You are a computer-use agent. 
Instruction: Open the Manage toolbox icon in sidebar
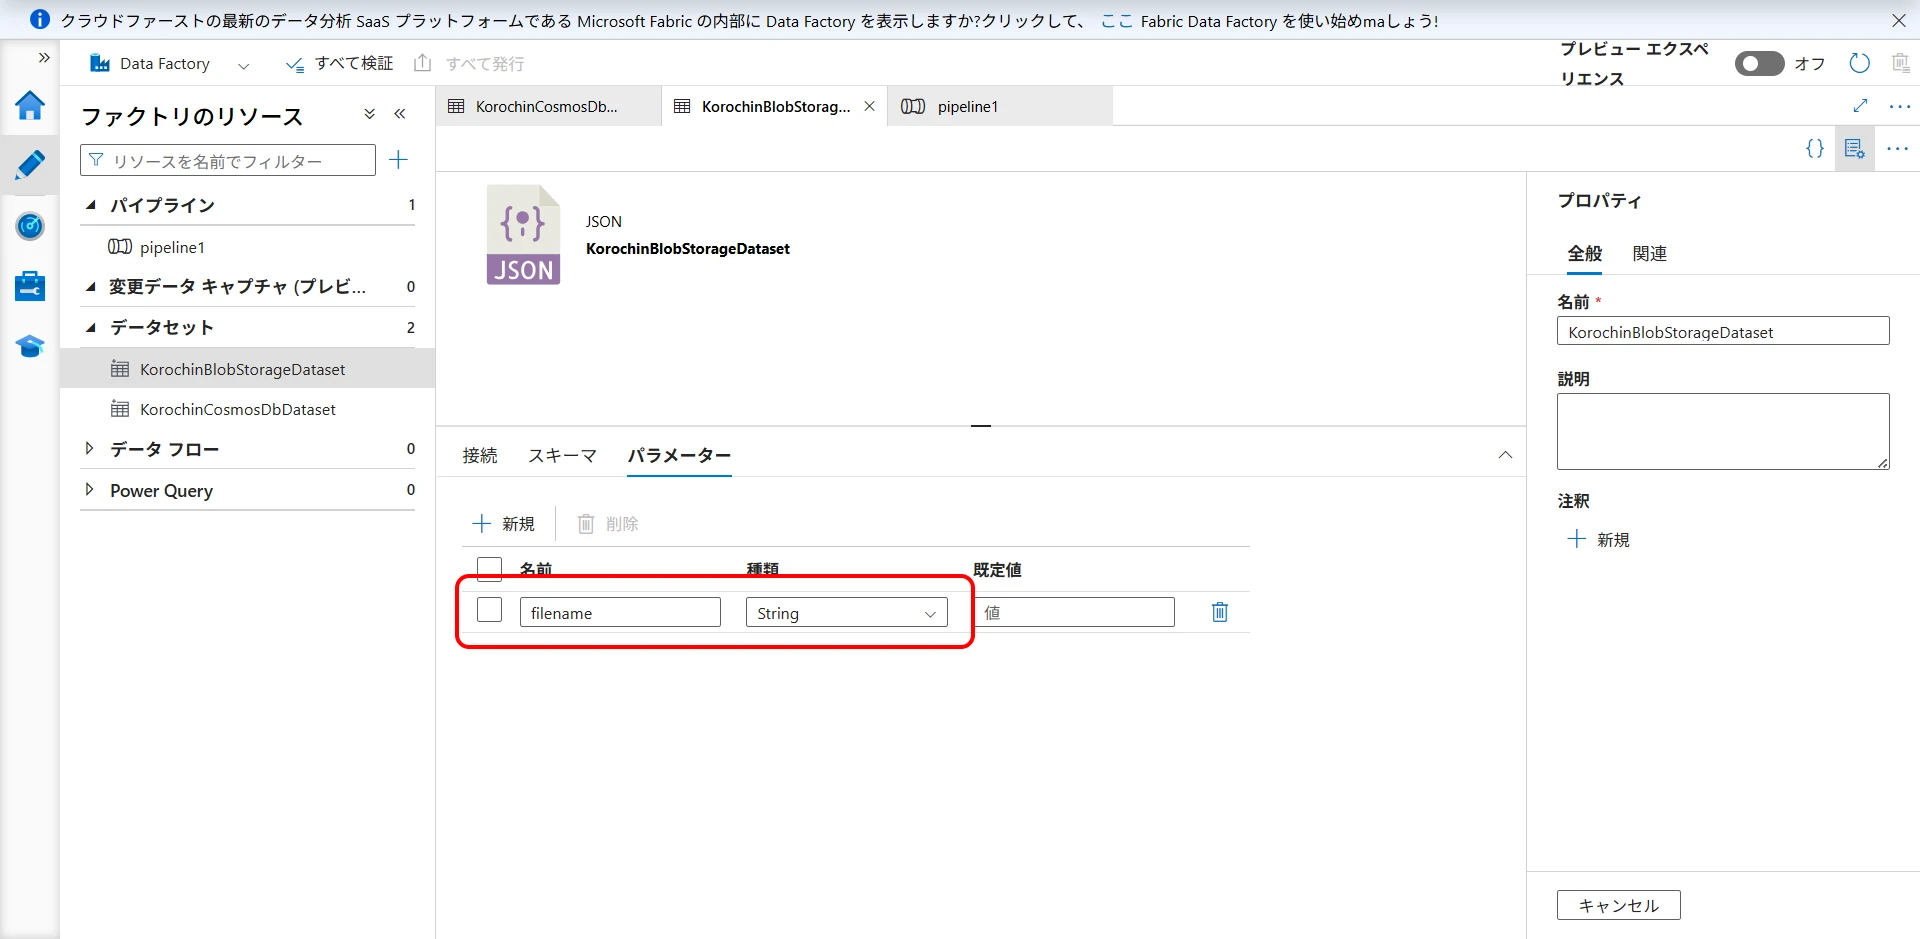[x=30, y=286]
